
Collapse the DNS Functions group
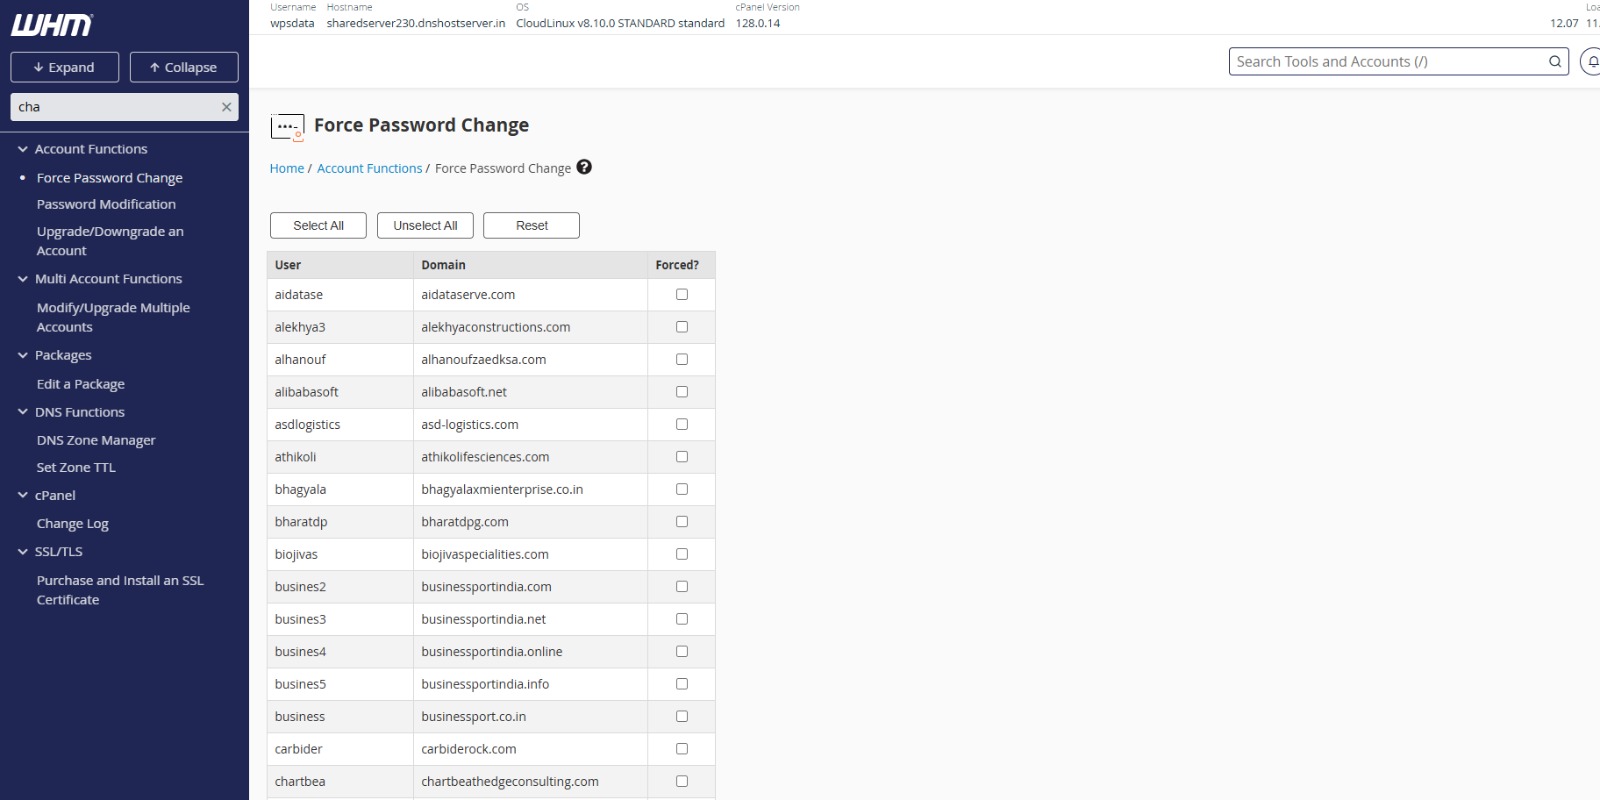point(23,412)
